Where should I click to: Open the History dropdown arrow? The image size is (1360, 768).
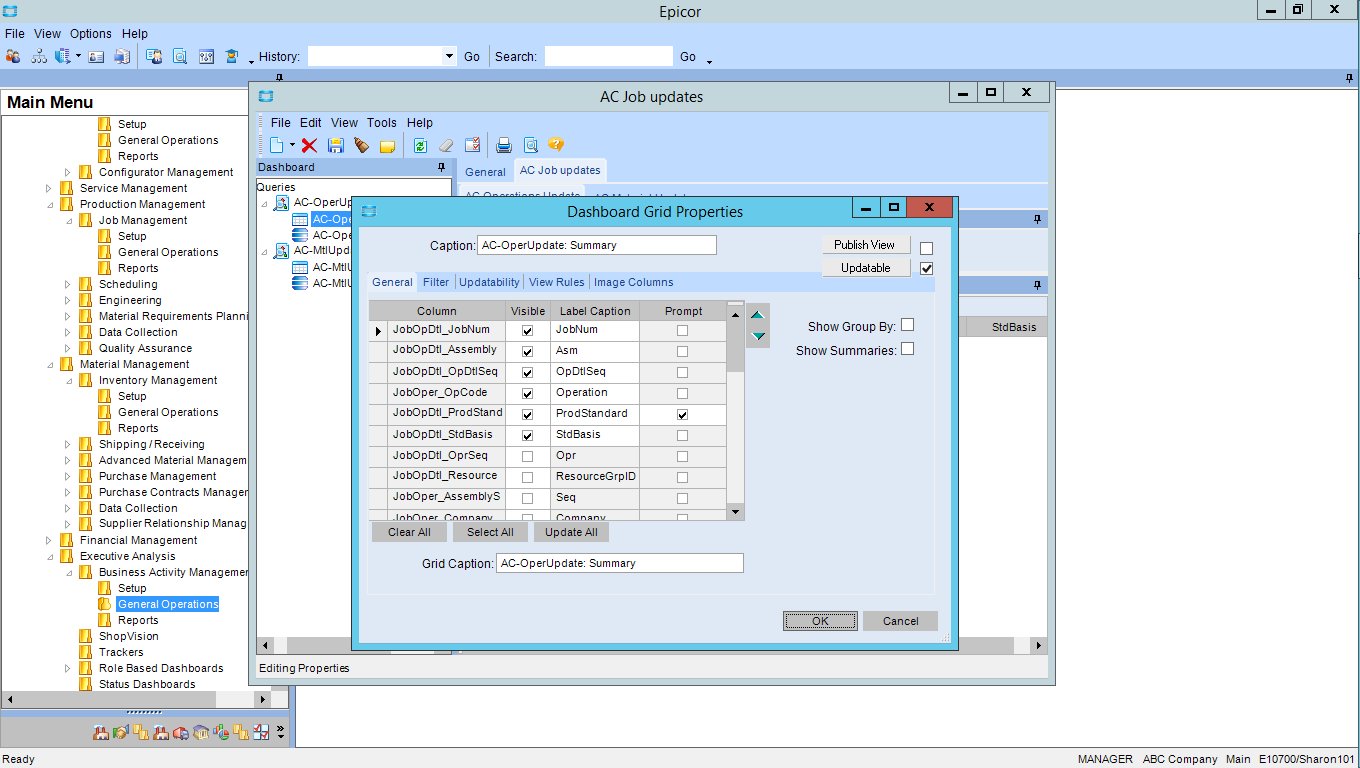449,56
